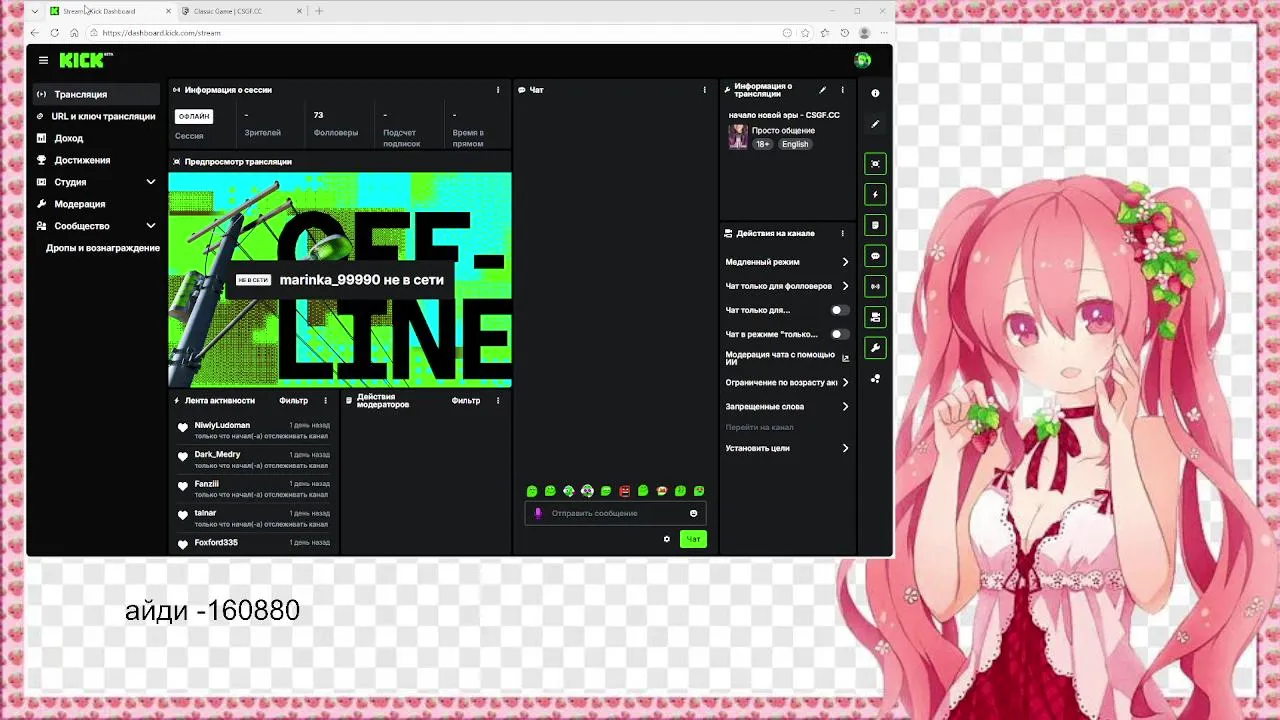The width and height of the screenshot is (1280, 720).
Task: Open the Действия модераторов options menu
Action: 498,400
